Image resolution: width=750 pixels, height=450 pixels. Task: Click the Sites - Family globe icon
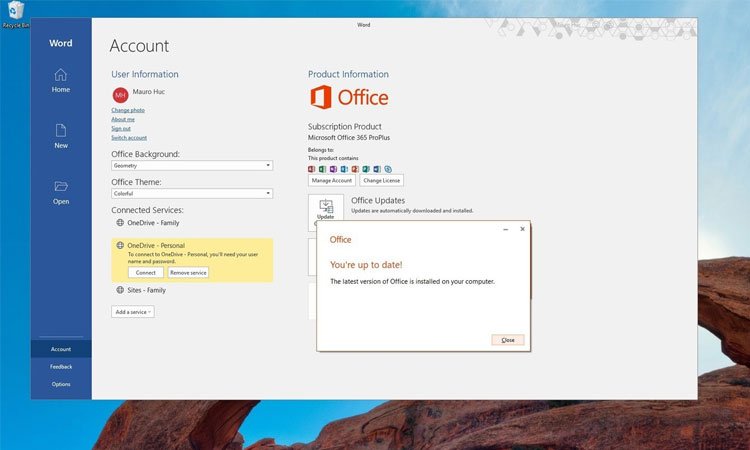120,290
